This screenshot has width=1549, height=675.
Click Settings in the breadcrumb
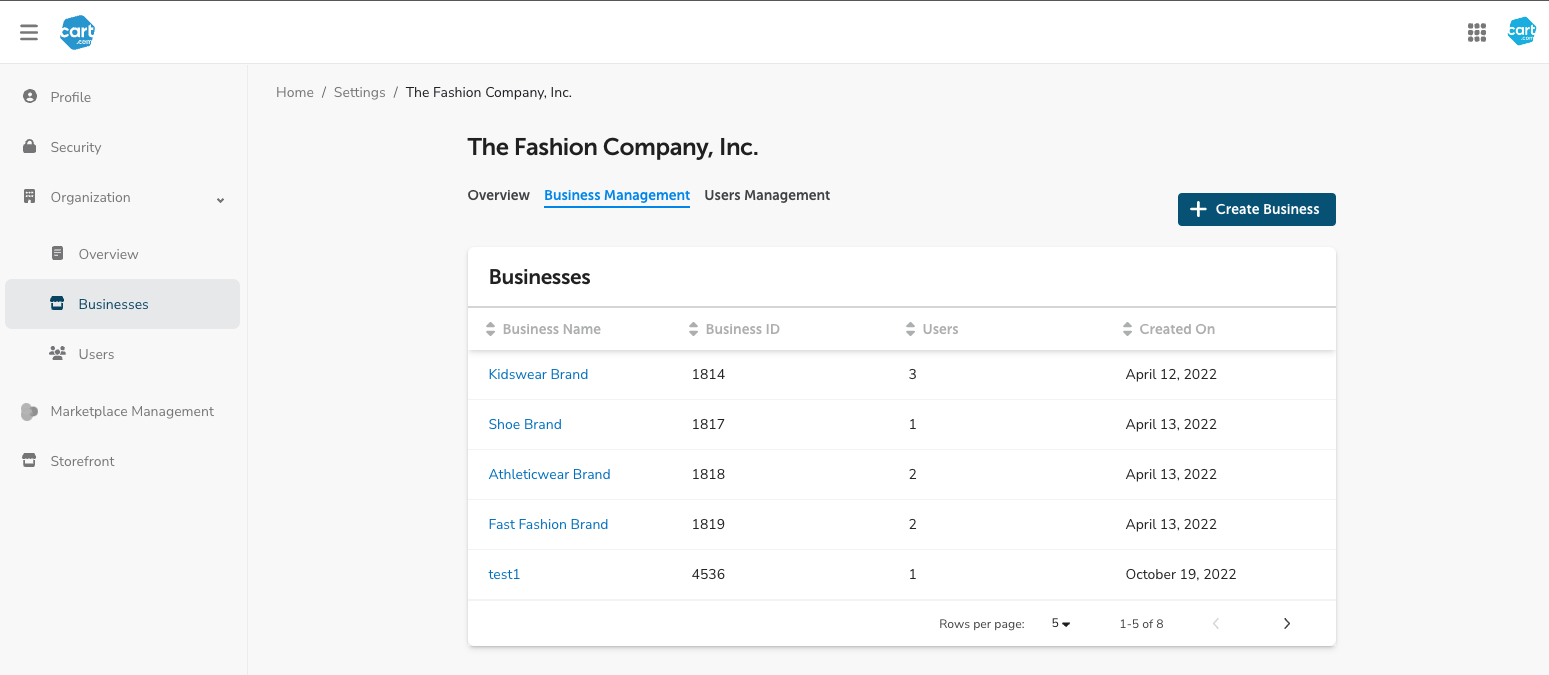[x=359, y=92]
